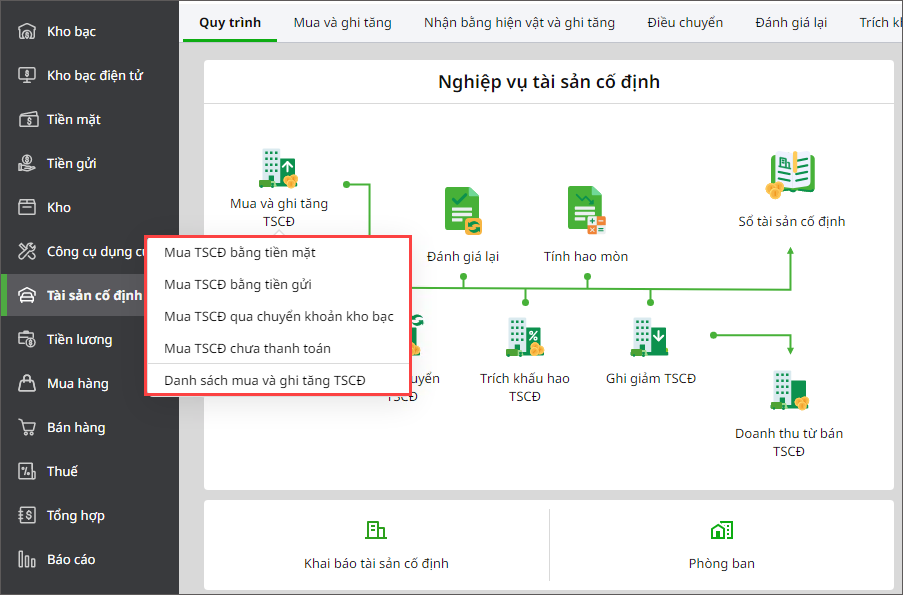Click the Doanh thu từ bán TSCĐ icon
Screen dimensions: 903x595
click(790, 391)
